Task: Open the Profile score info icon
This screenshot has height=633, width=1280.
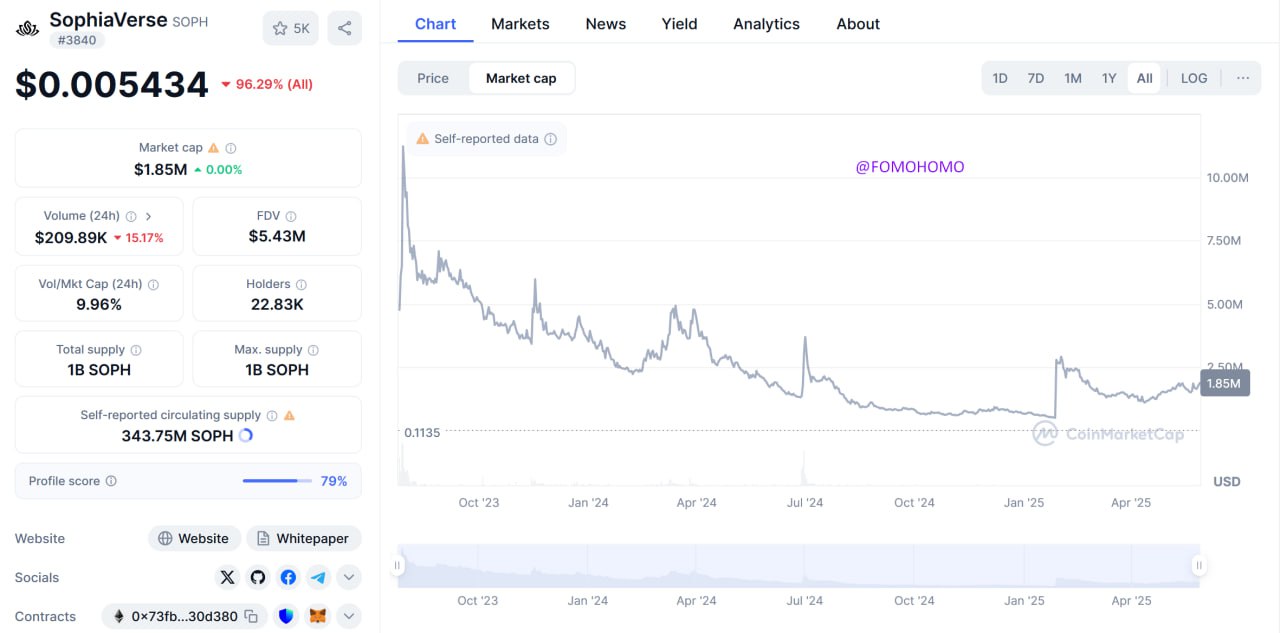Action: coord(111,481)
